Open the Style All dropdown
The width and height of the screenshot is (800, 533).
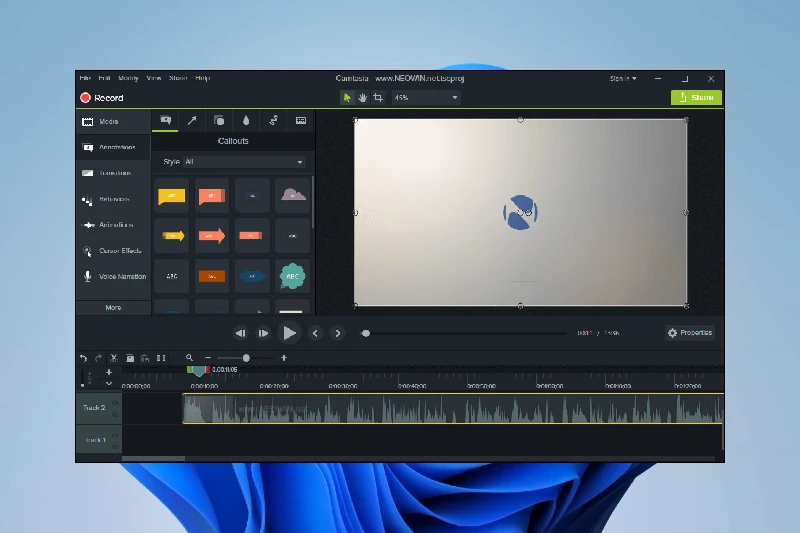tap(244, 162)
